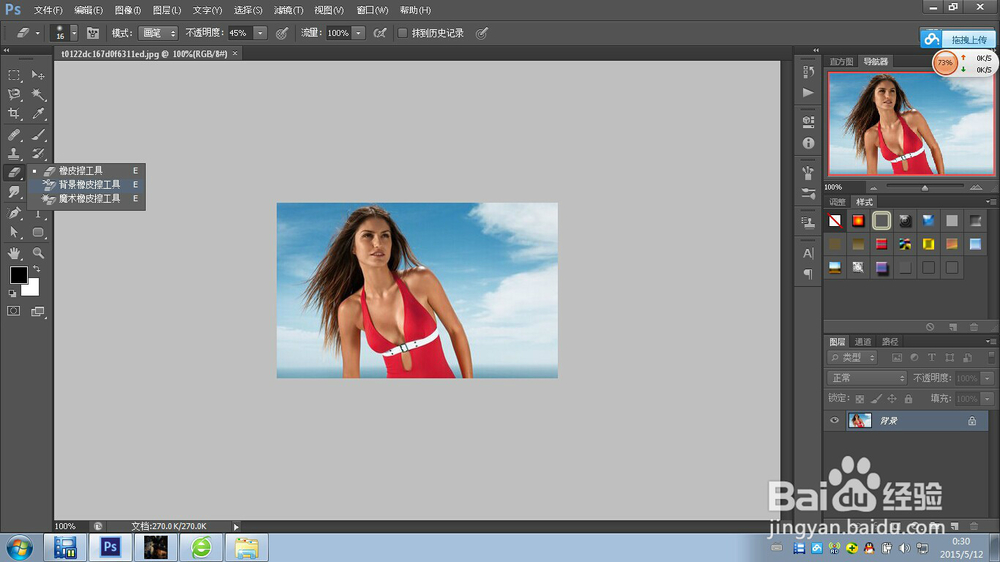1000x562 pixels.
Task: Activate the Zoom magnifier tool
Action: [39, 253]
